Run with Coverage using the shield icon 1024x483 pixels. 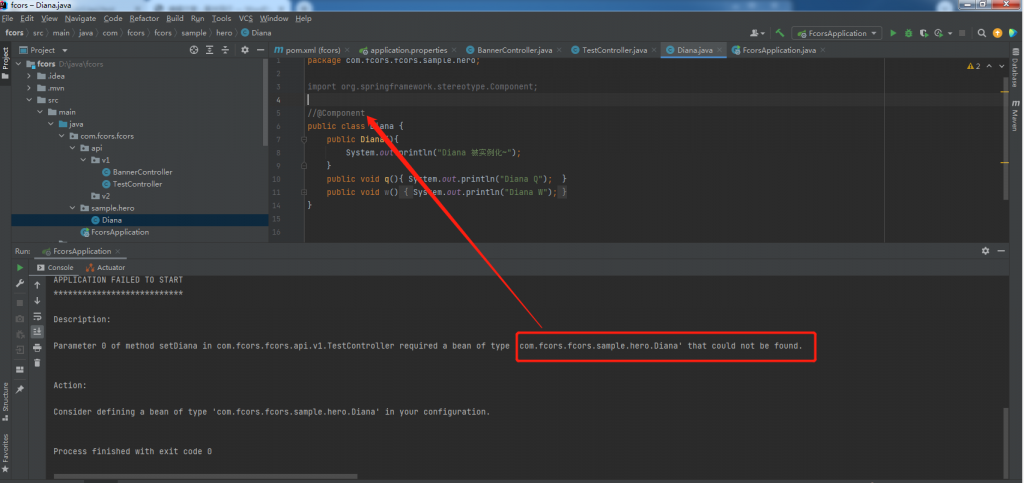[x=923, y=33]
